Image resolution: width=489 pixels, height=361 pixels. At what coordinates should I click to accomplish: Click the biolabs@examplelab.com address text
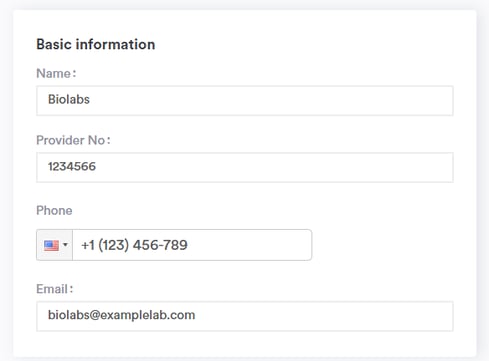[121, 315]
